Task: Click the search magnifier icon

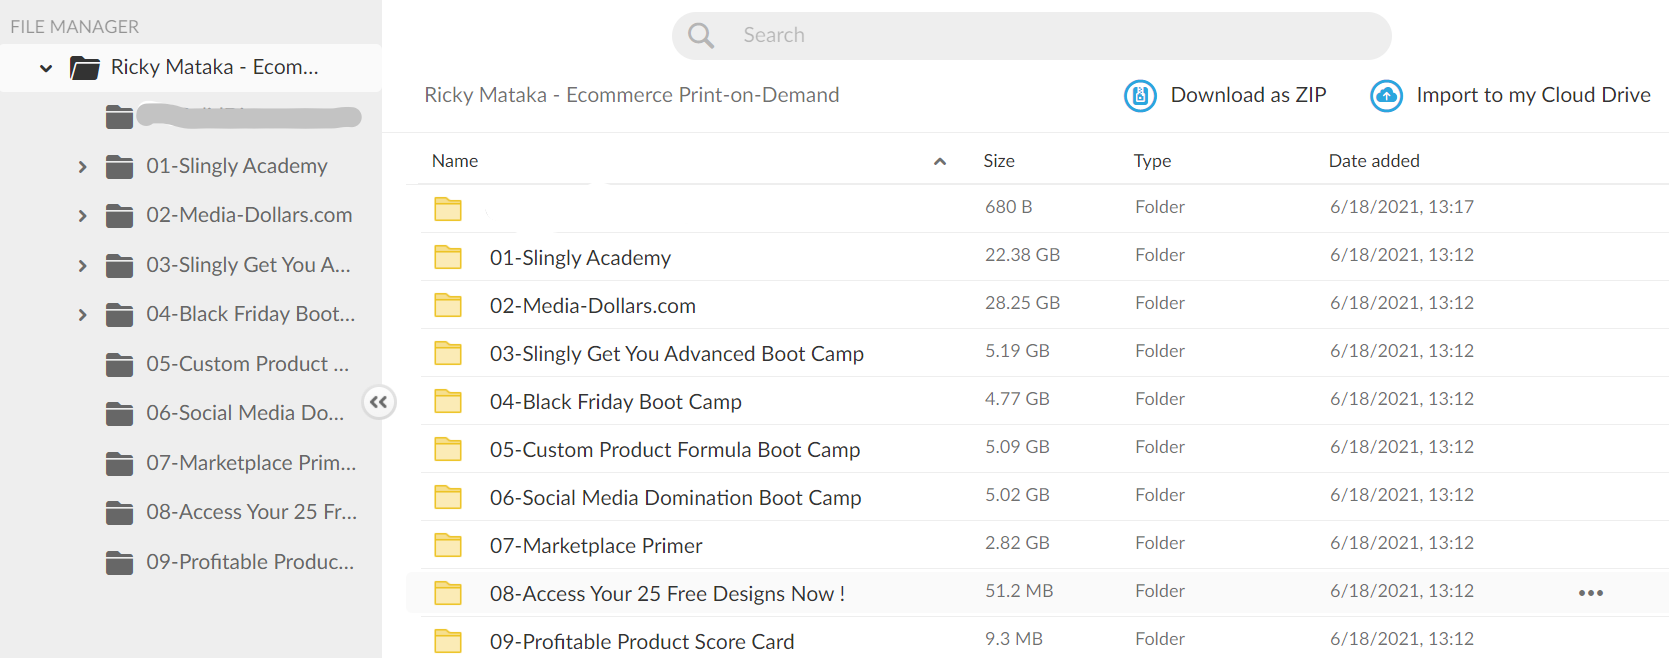Action: pyautogui.click(x=701, y=36)
